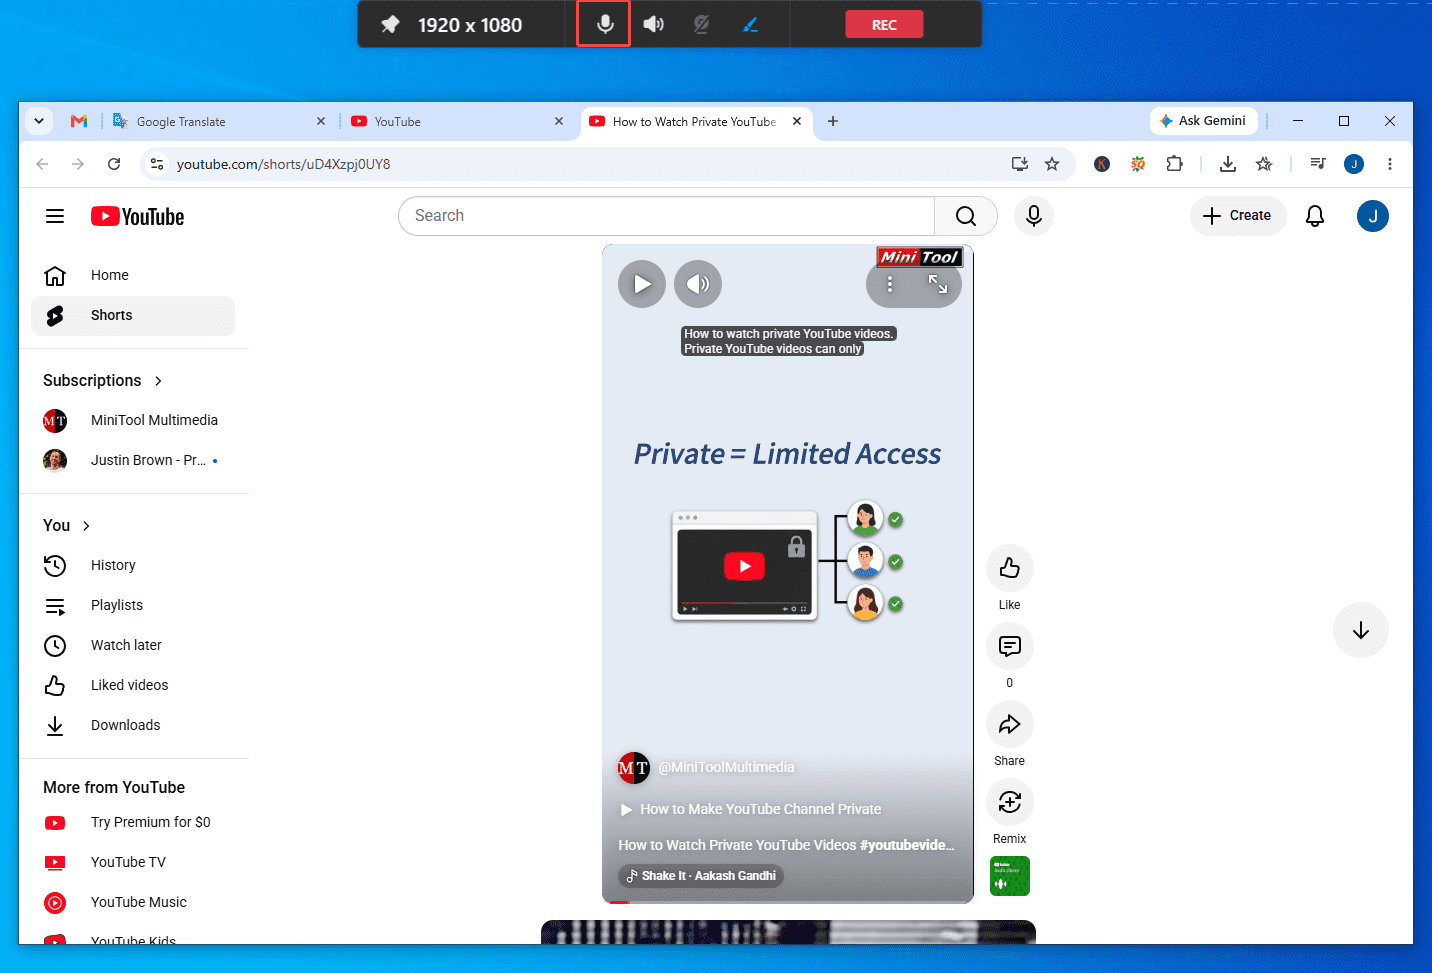Close the YouTube tab
1432x973 pixels.
(559, 121)
